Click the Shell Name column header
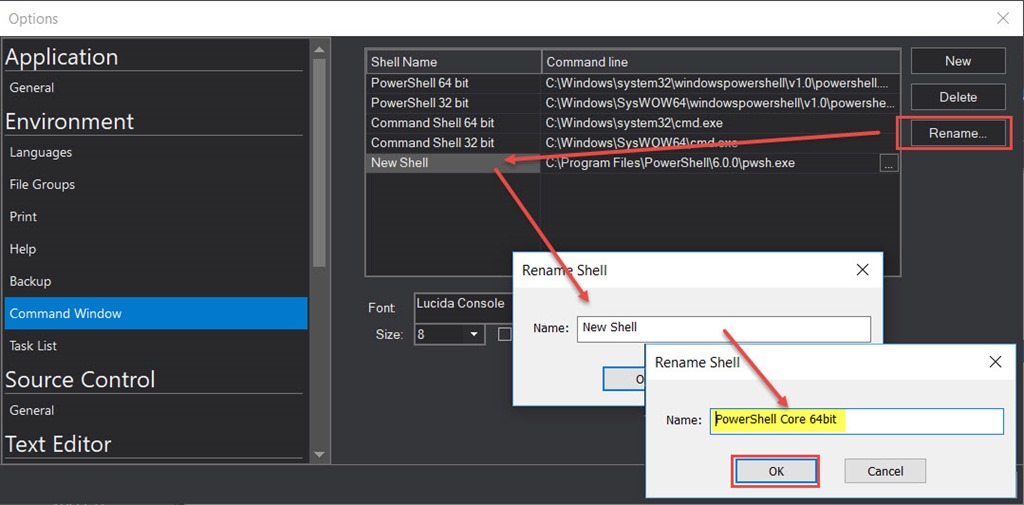This screenshot has width=1024, height=505. [453, 62]
